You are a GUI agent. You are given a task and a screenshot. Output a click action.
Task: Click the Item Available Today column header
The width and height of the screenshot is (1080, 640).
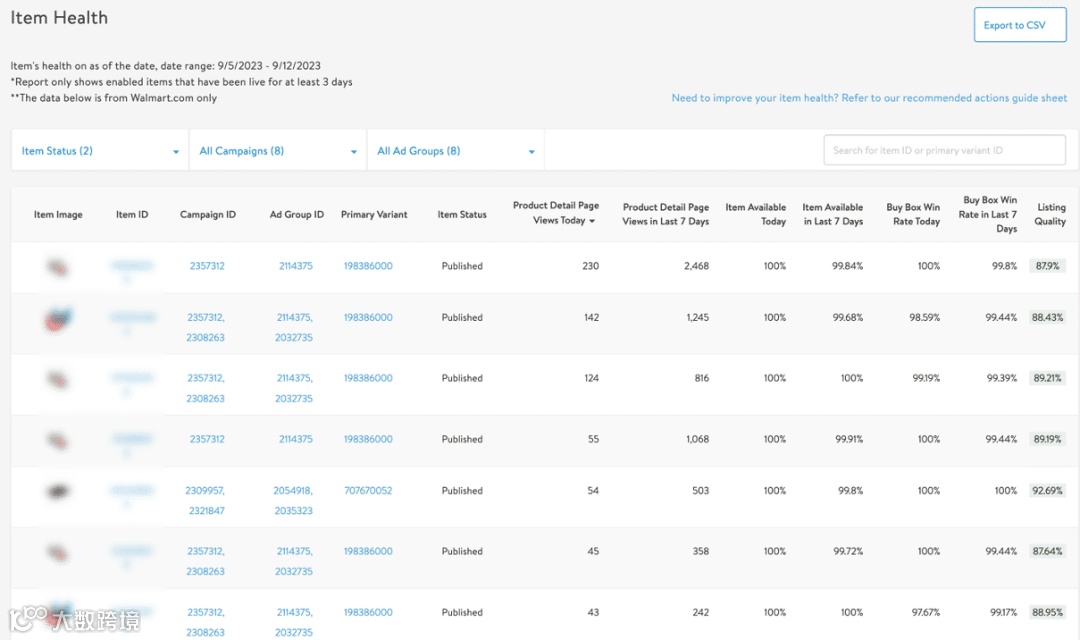click(x=756, y=214)
